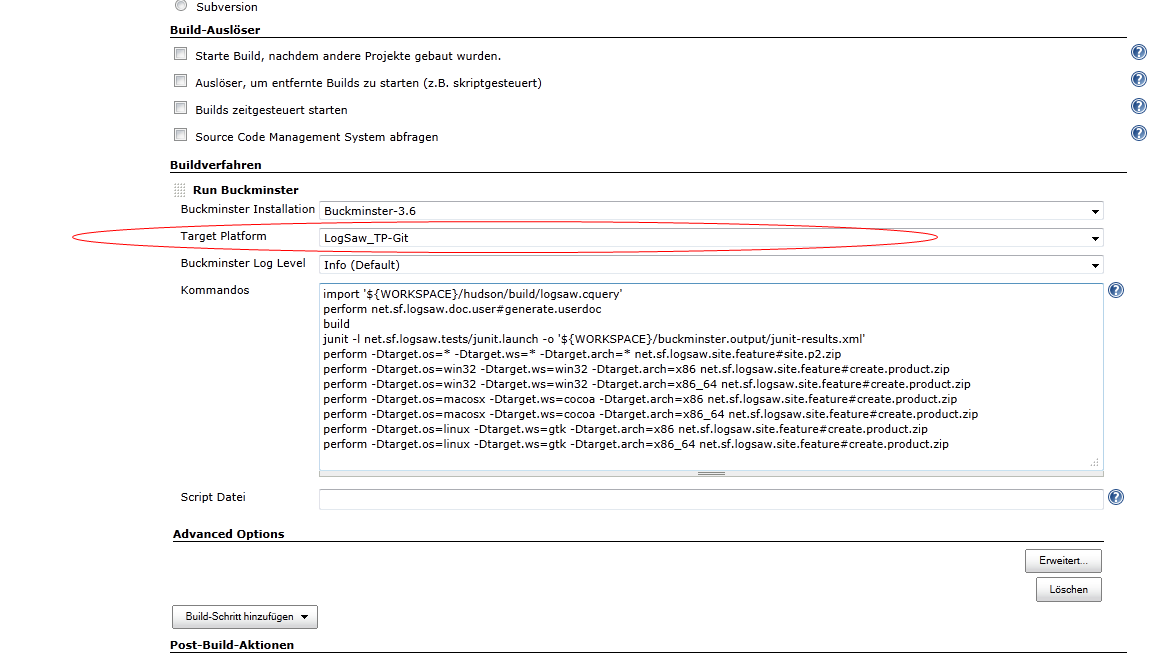
Task: Click the 'Advanced Options' heading
Action: (228, 534)
